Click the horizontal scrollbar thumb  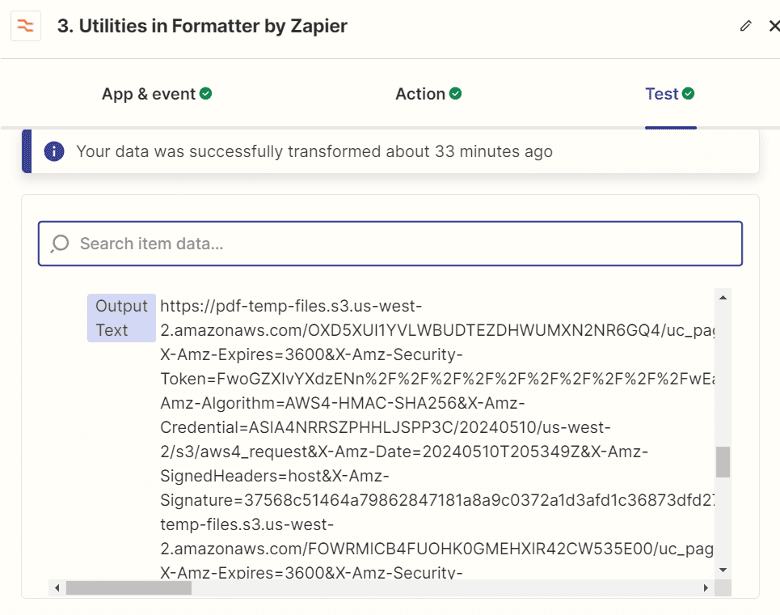pyautogui.click(x=129, y=588)
